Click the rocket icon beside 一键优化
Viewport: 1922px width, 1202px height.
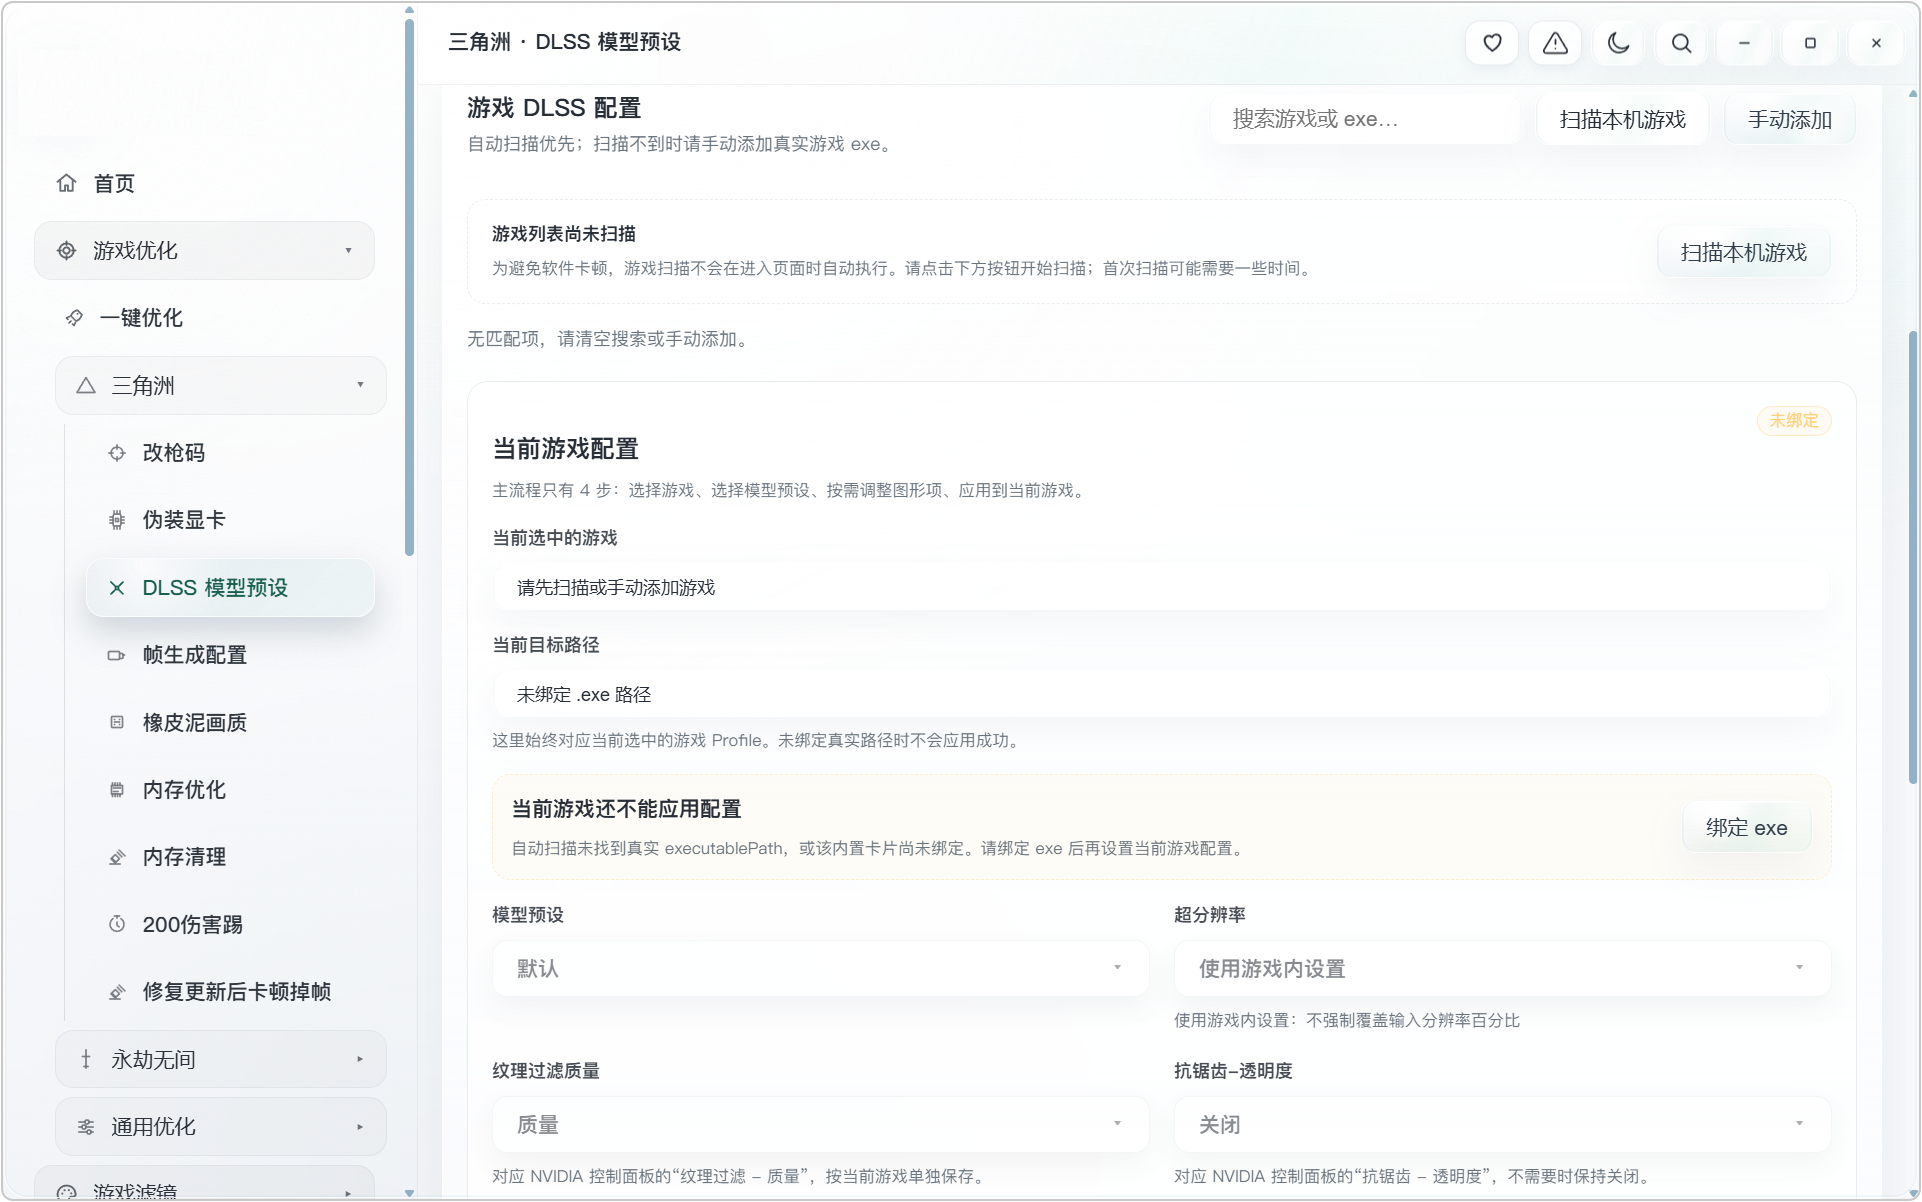click(x=74, y=318)
